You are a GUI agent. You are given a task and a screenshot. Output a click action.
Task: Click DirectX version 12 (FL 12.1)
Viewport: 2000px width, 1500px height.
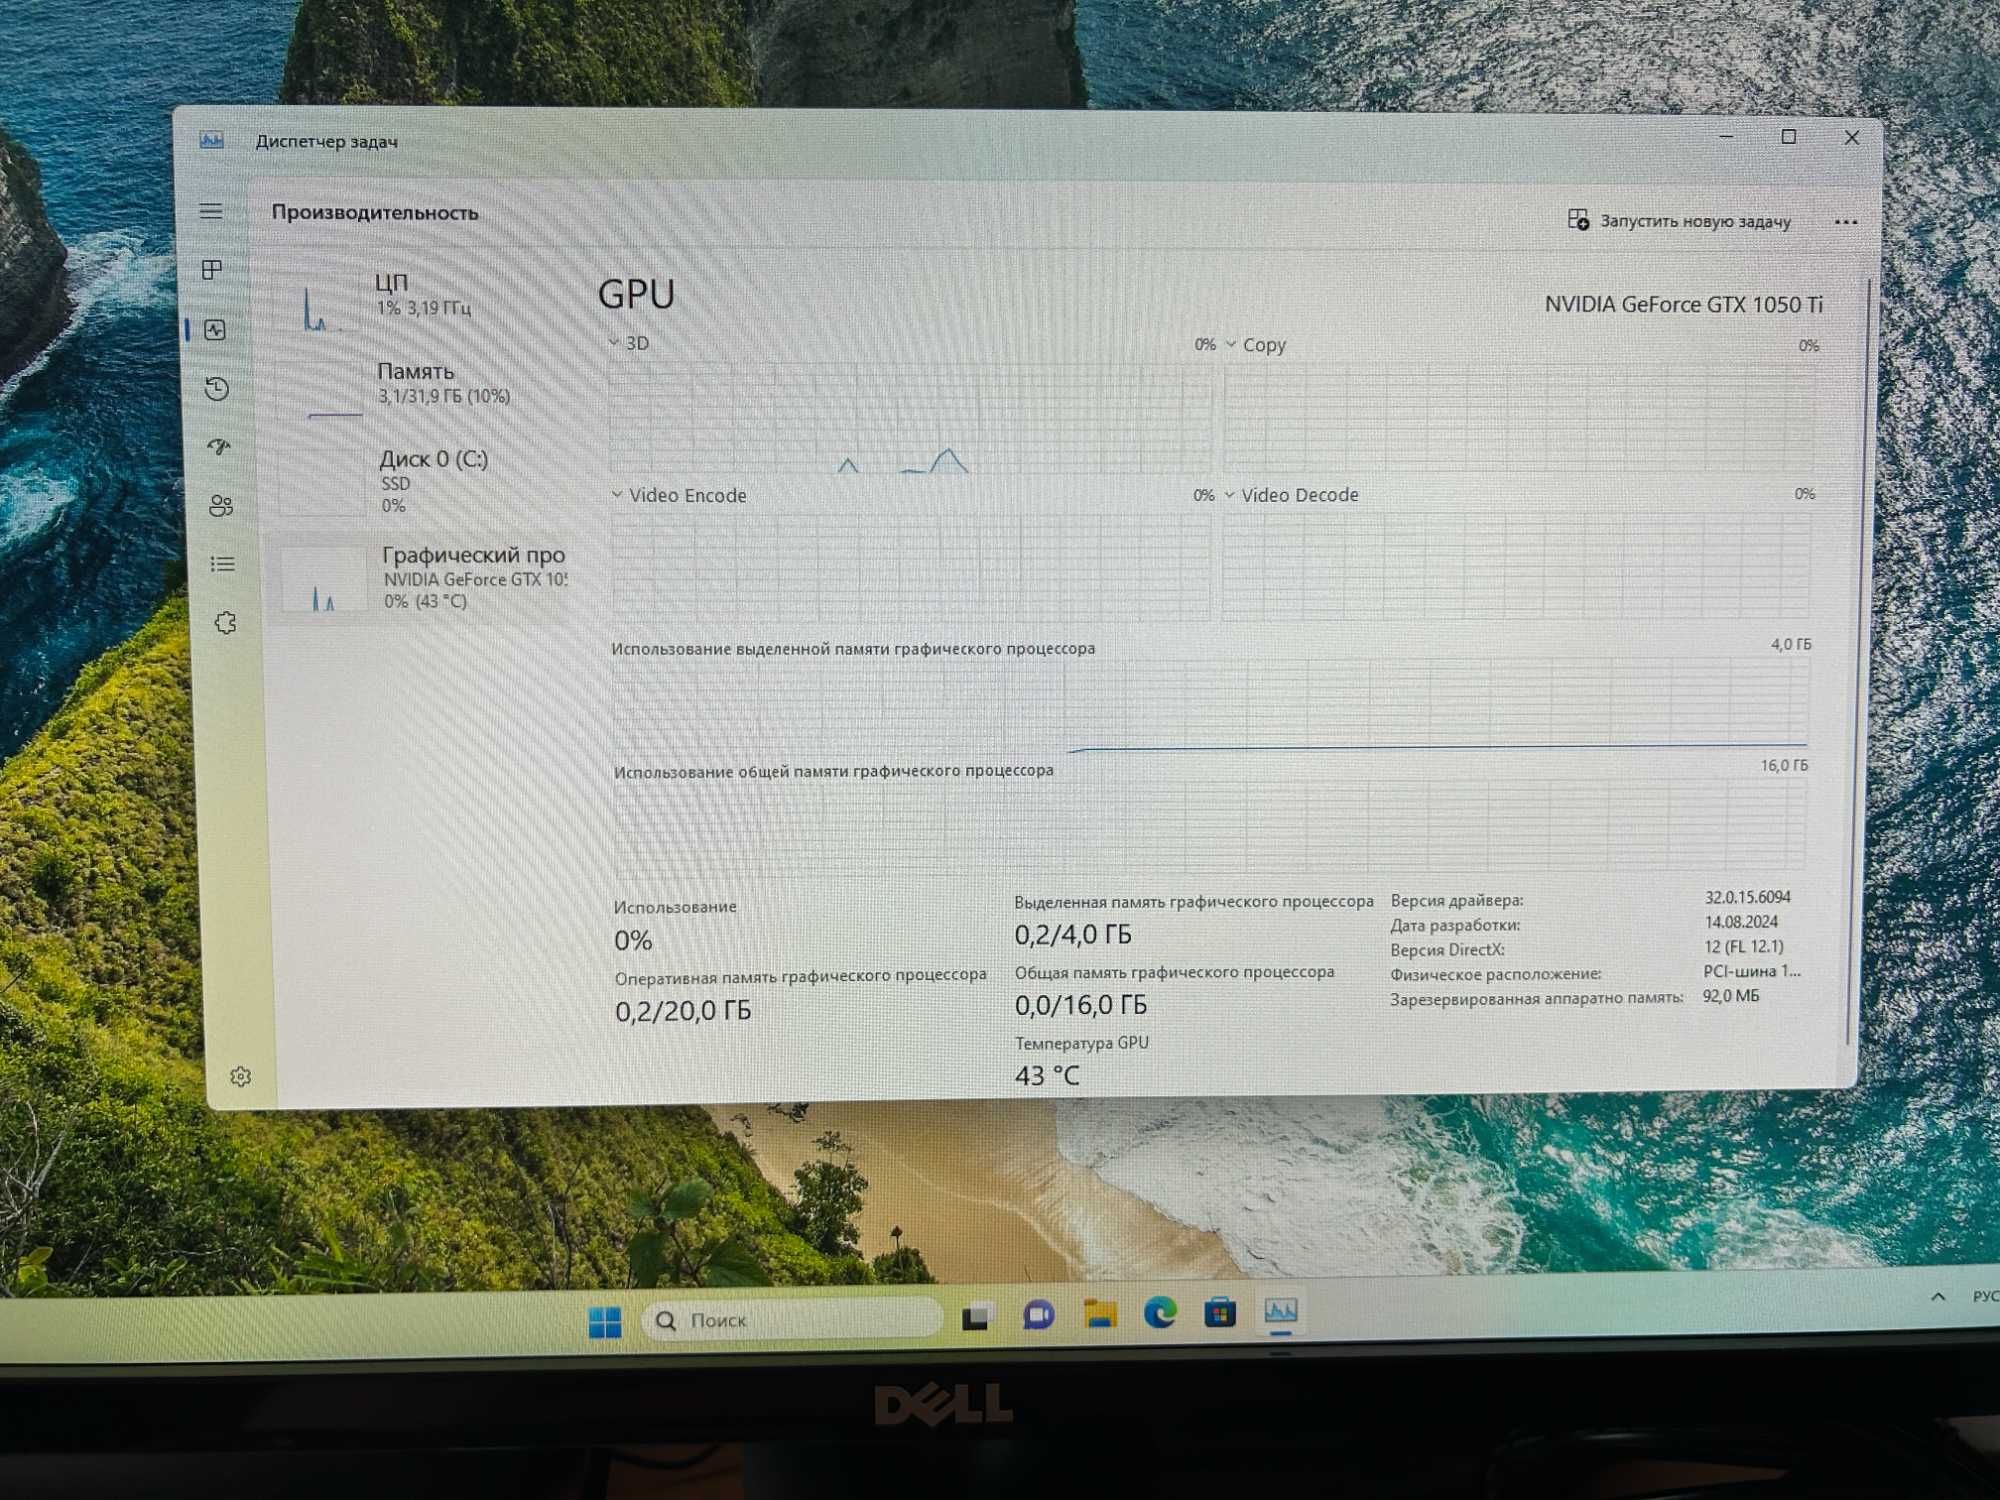1744,946
